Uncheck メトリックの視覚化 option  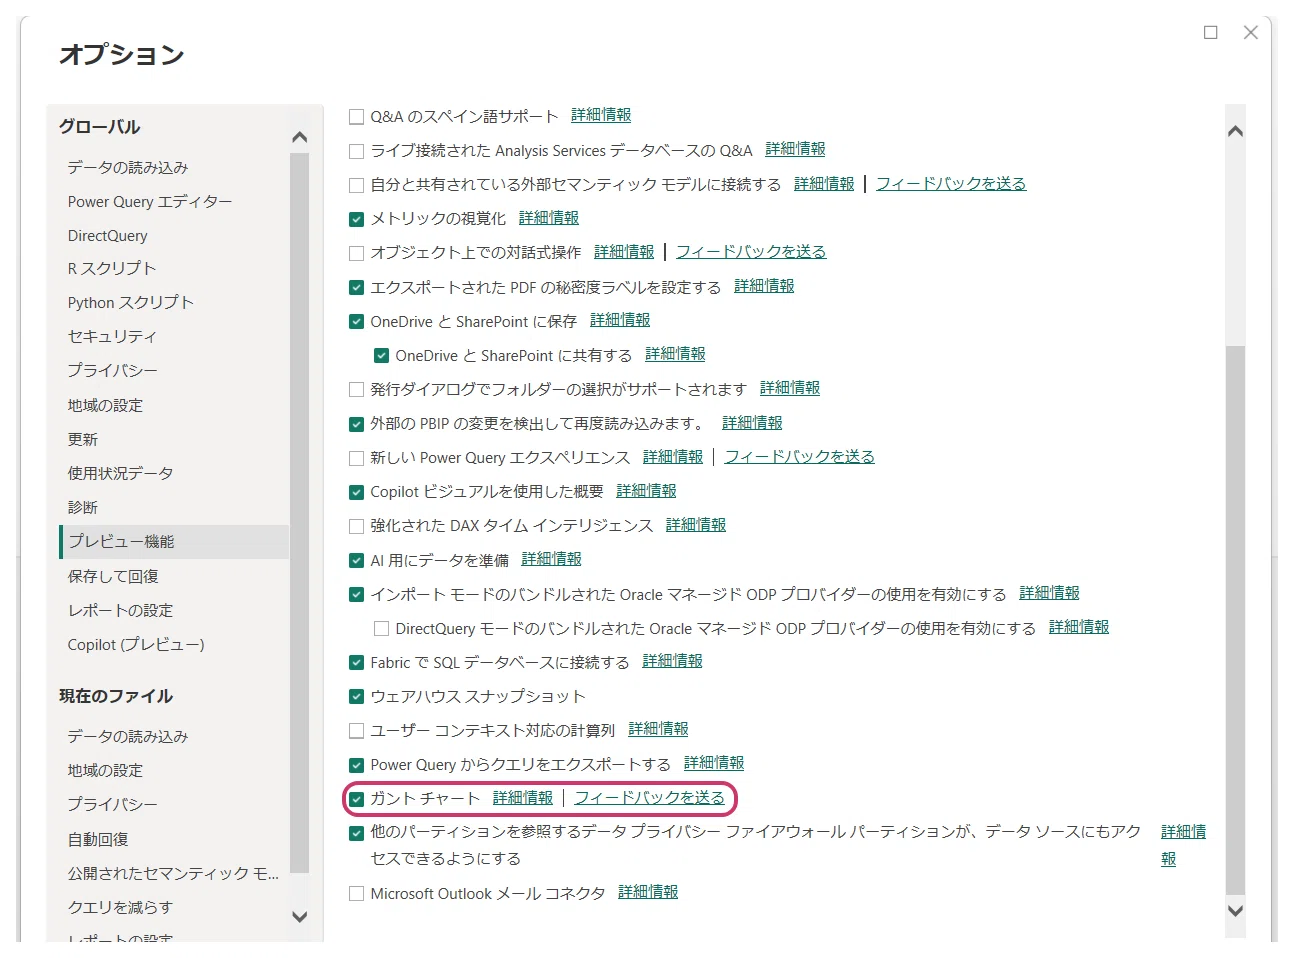356,219
